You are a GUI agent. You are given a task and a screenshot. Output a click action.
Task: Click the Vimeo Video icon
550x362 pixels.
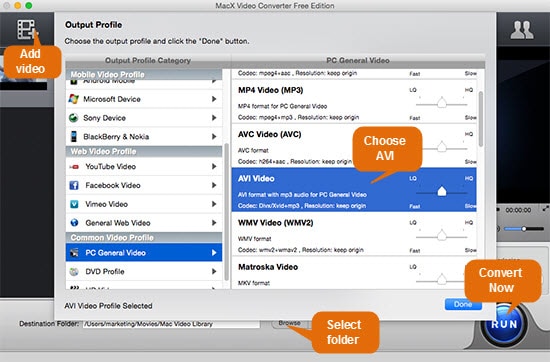point(74,204)
